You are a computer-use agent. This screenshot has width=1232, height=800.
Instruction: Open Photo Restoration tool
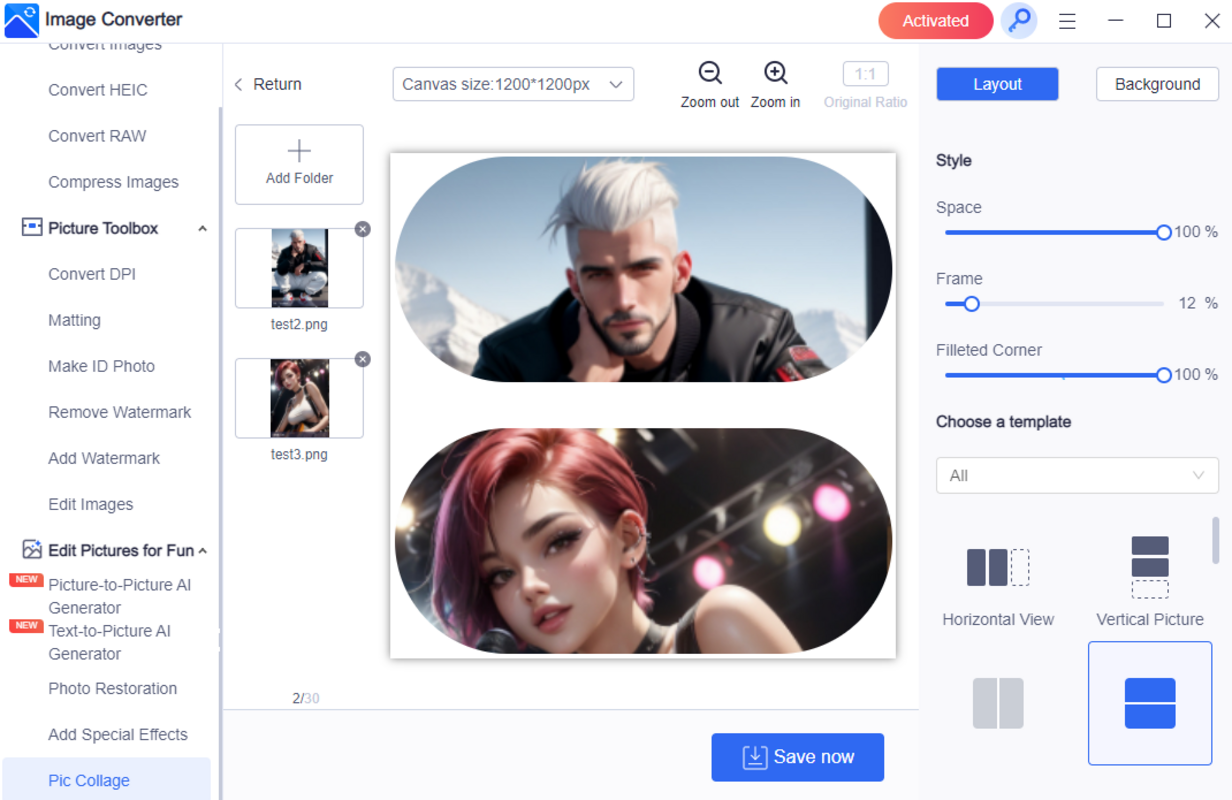(x=112, y=688)
